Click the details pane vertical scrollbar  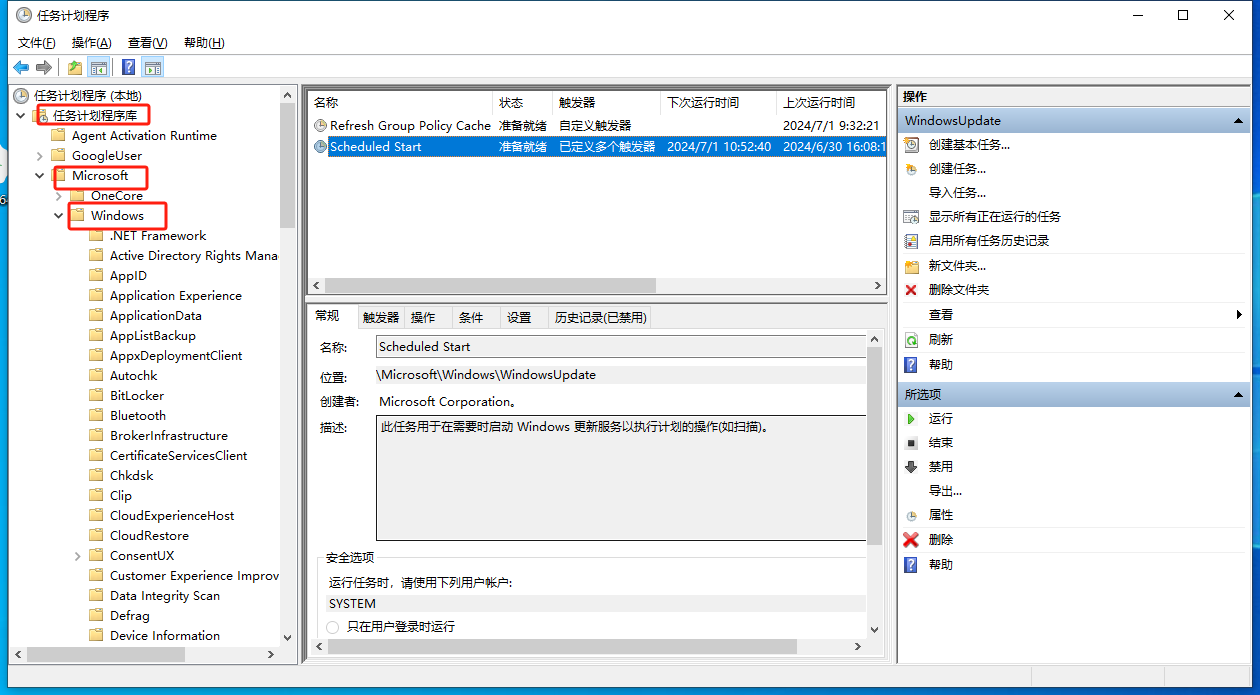(875, 446)
